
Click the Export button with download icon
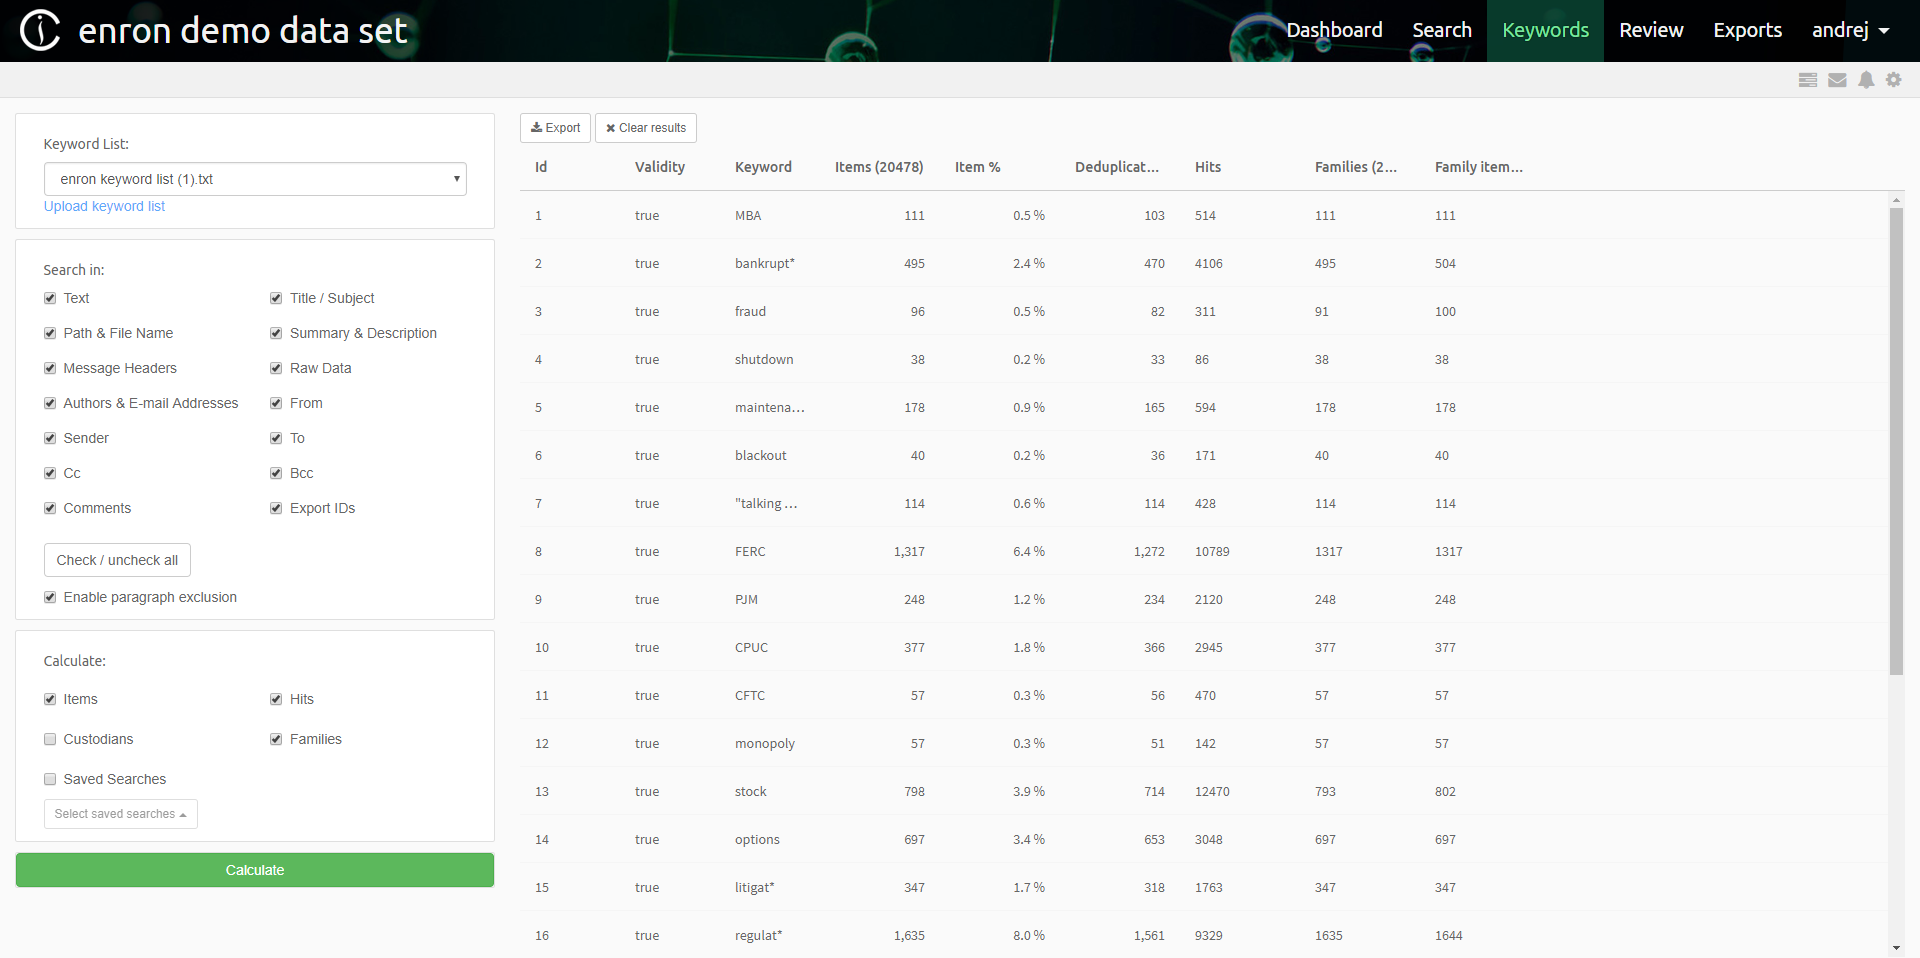coord(555,128)
